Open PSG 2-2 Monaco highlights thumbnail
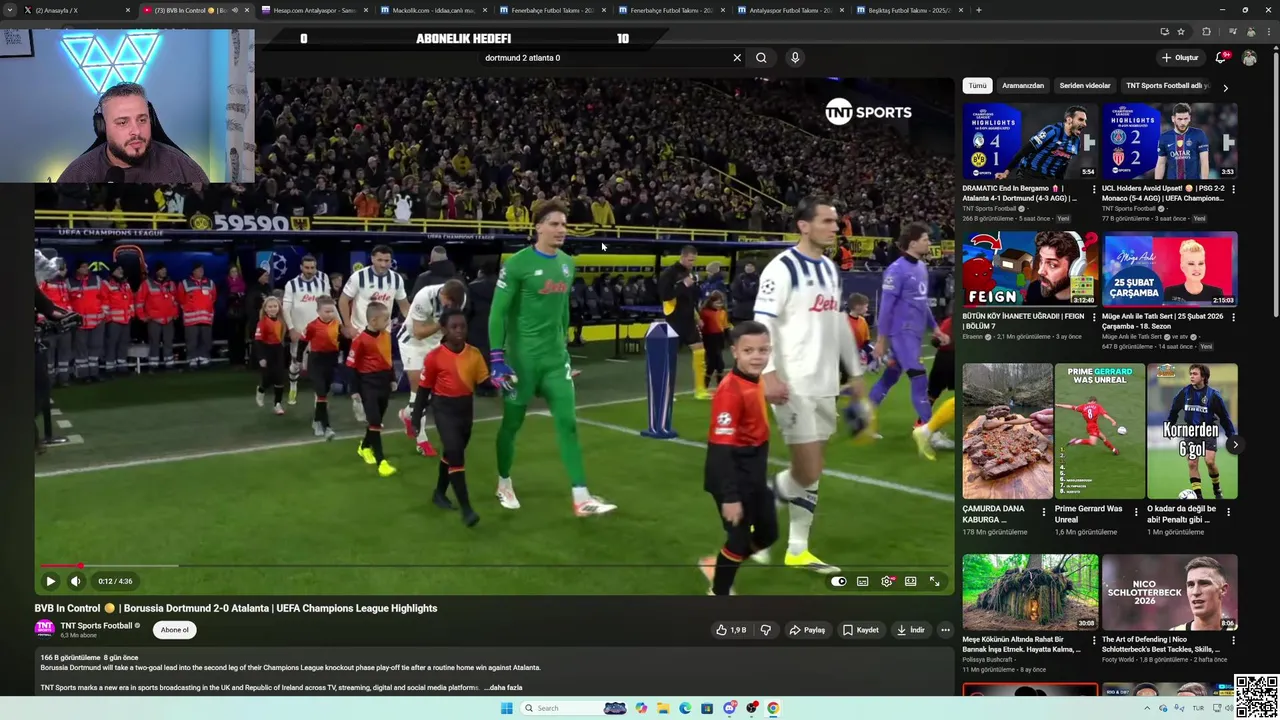Image resolution: width=1280 pixels, height=720 pixels. point(1170,141)
